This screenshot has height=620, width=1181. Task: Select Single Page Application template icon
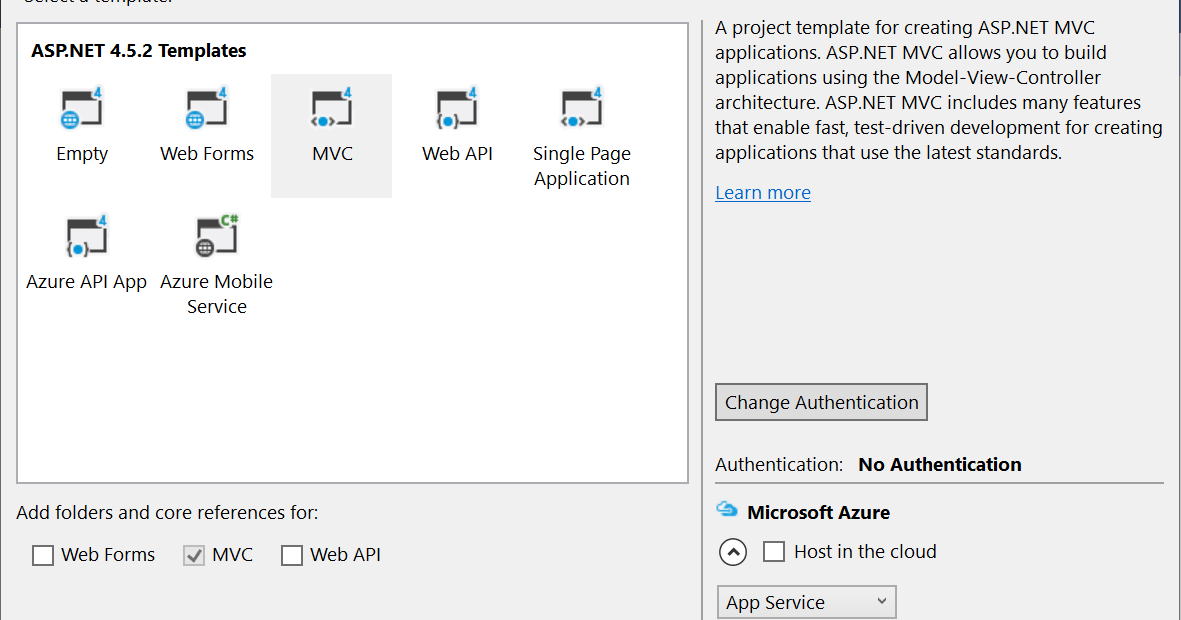pos(582,109)
